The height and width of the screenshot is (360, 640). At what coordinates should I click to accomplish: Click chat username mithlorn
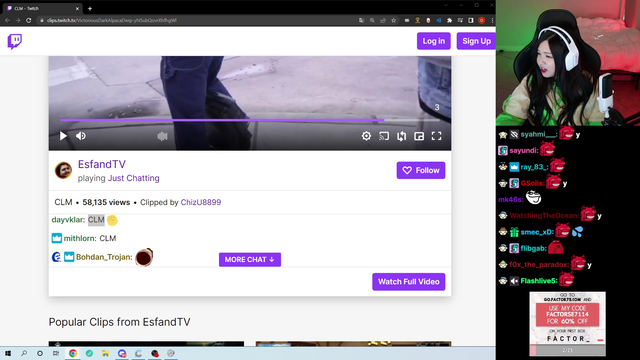(79, 238)
